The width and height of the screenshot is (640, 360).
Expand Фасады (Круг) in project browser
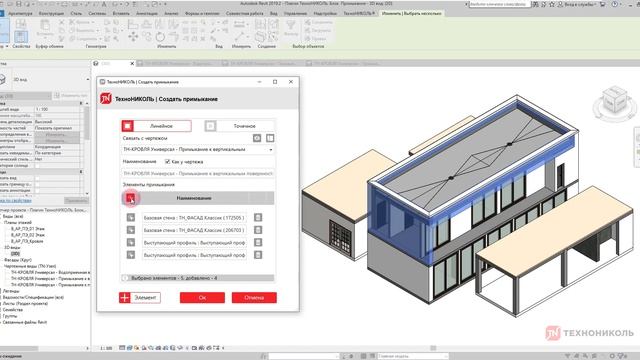point(18,260)
